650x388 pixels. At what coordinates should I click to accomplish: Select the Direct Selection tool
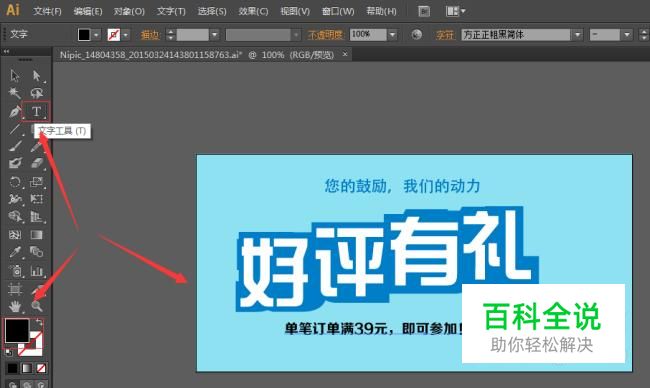[x=36, y=76]
